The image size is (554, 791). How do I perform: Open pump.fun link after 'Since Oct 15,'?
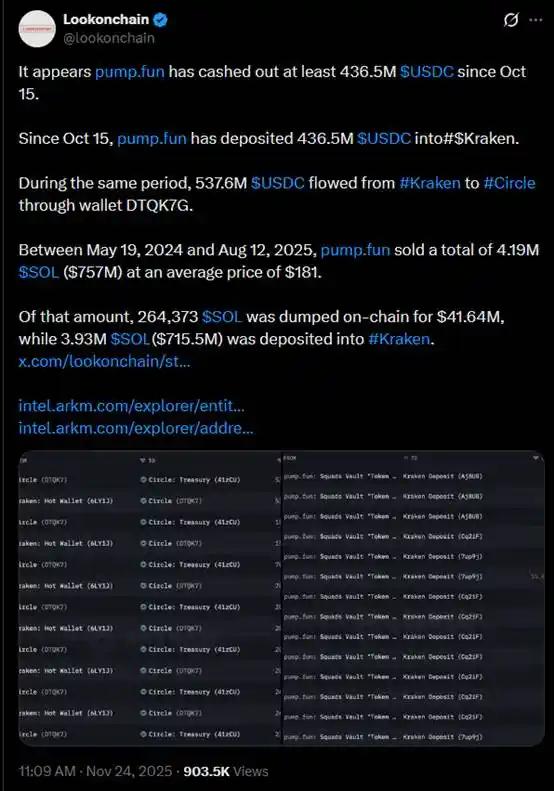pyautogui.click(x=152, y=138)
